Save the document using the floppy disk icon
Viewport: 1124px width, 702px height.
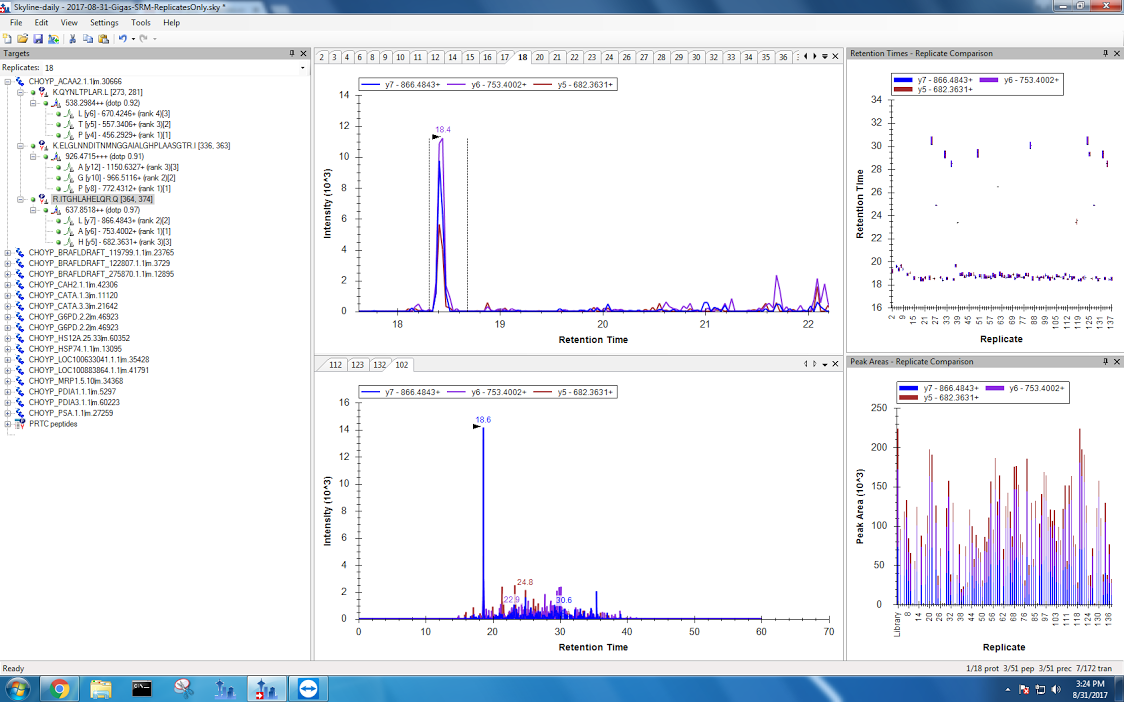point(37,38)
